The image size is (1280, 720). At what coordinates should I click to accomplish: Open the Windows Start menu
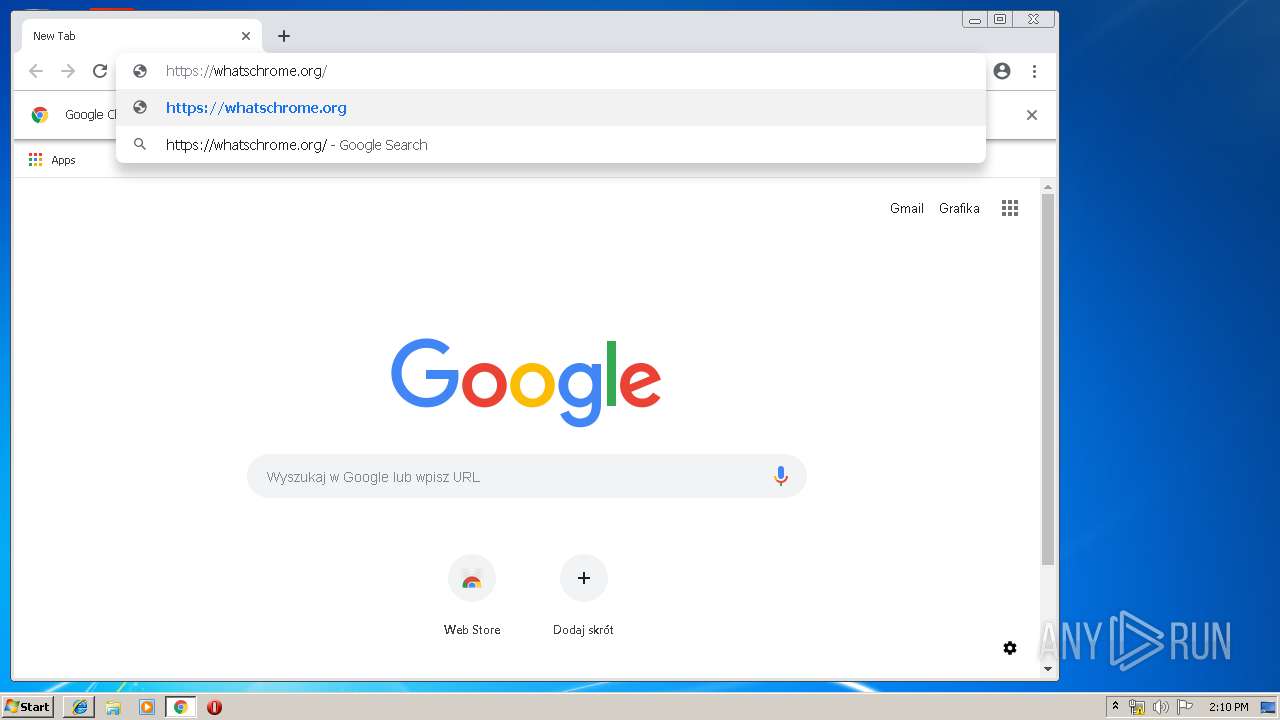point(28,707)
